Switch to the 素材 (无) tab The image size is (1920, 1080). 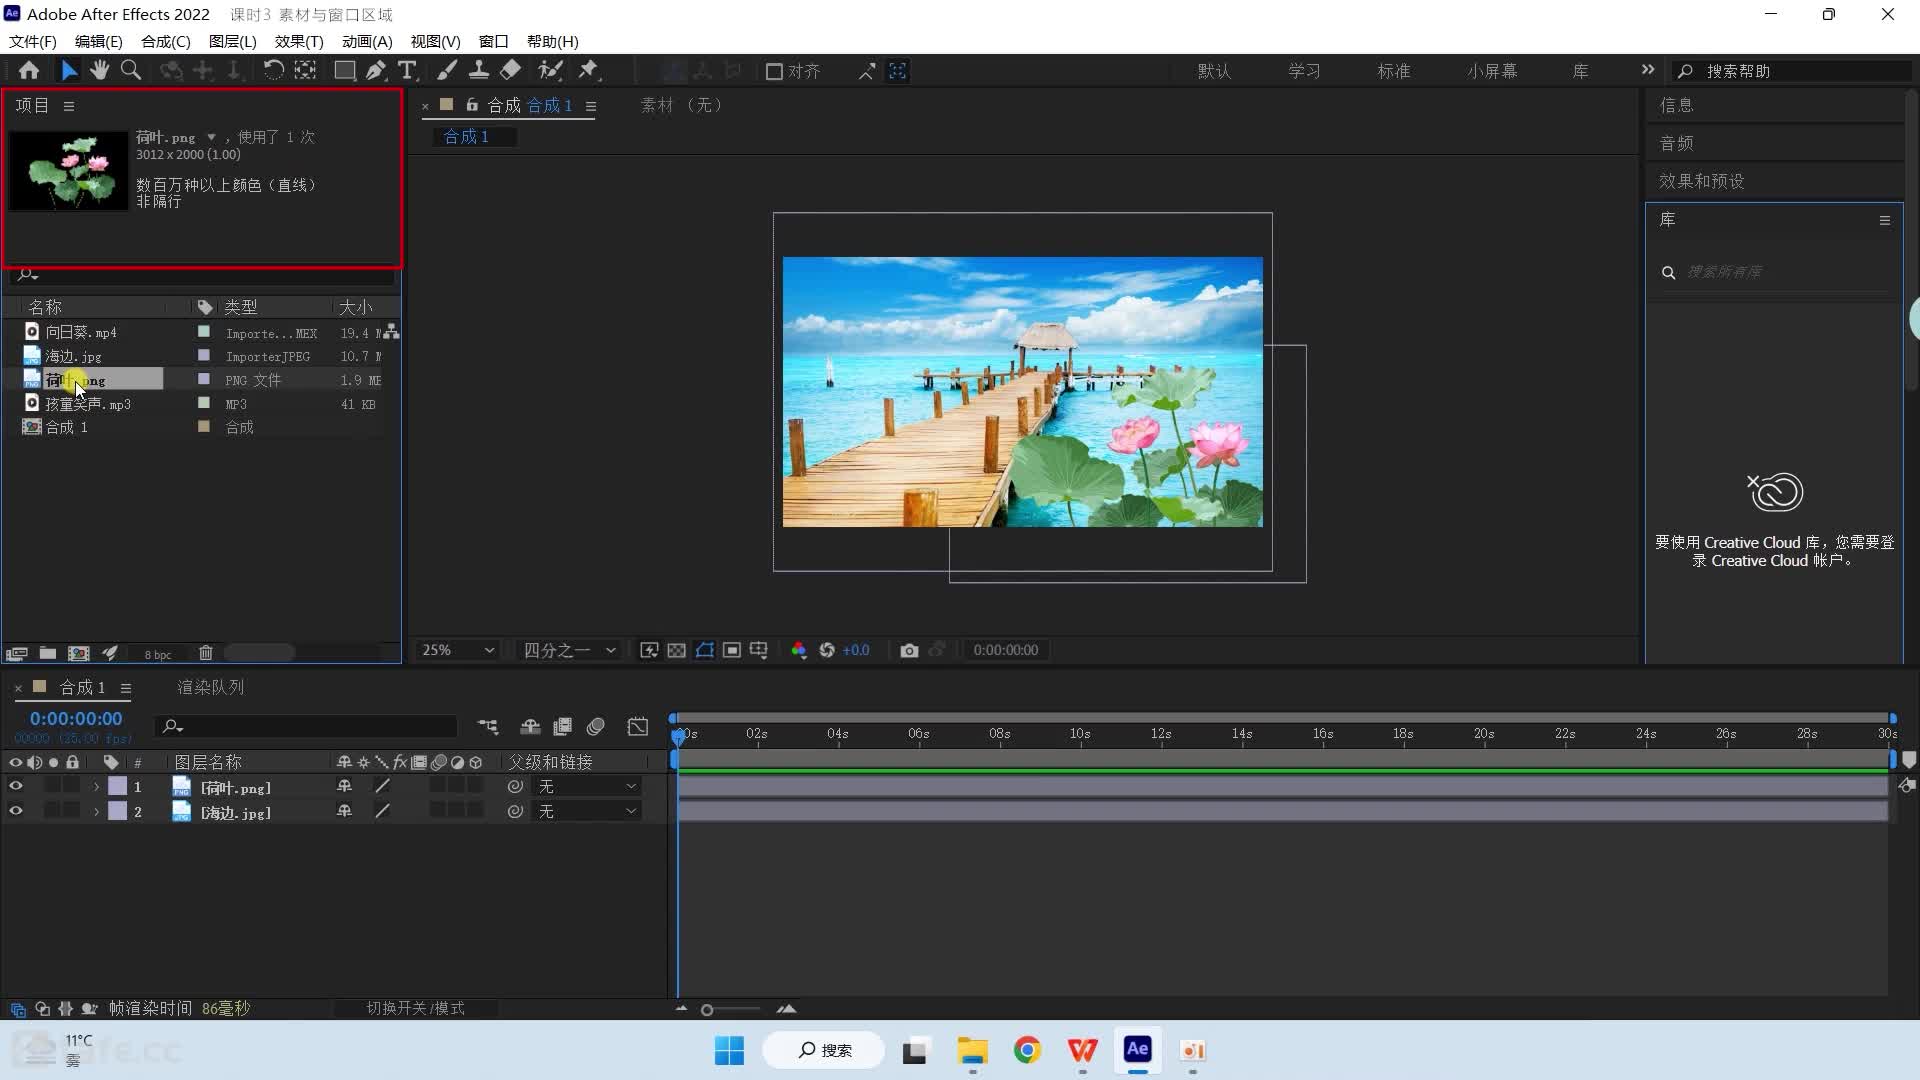click(681, 105)
